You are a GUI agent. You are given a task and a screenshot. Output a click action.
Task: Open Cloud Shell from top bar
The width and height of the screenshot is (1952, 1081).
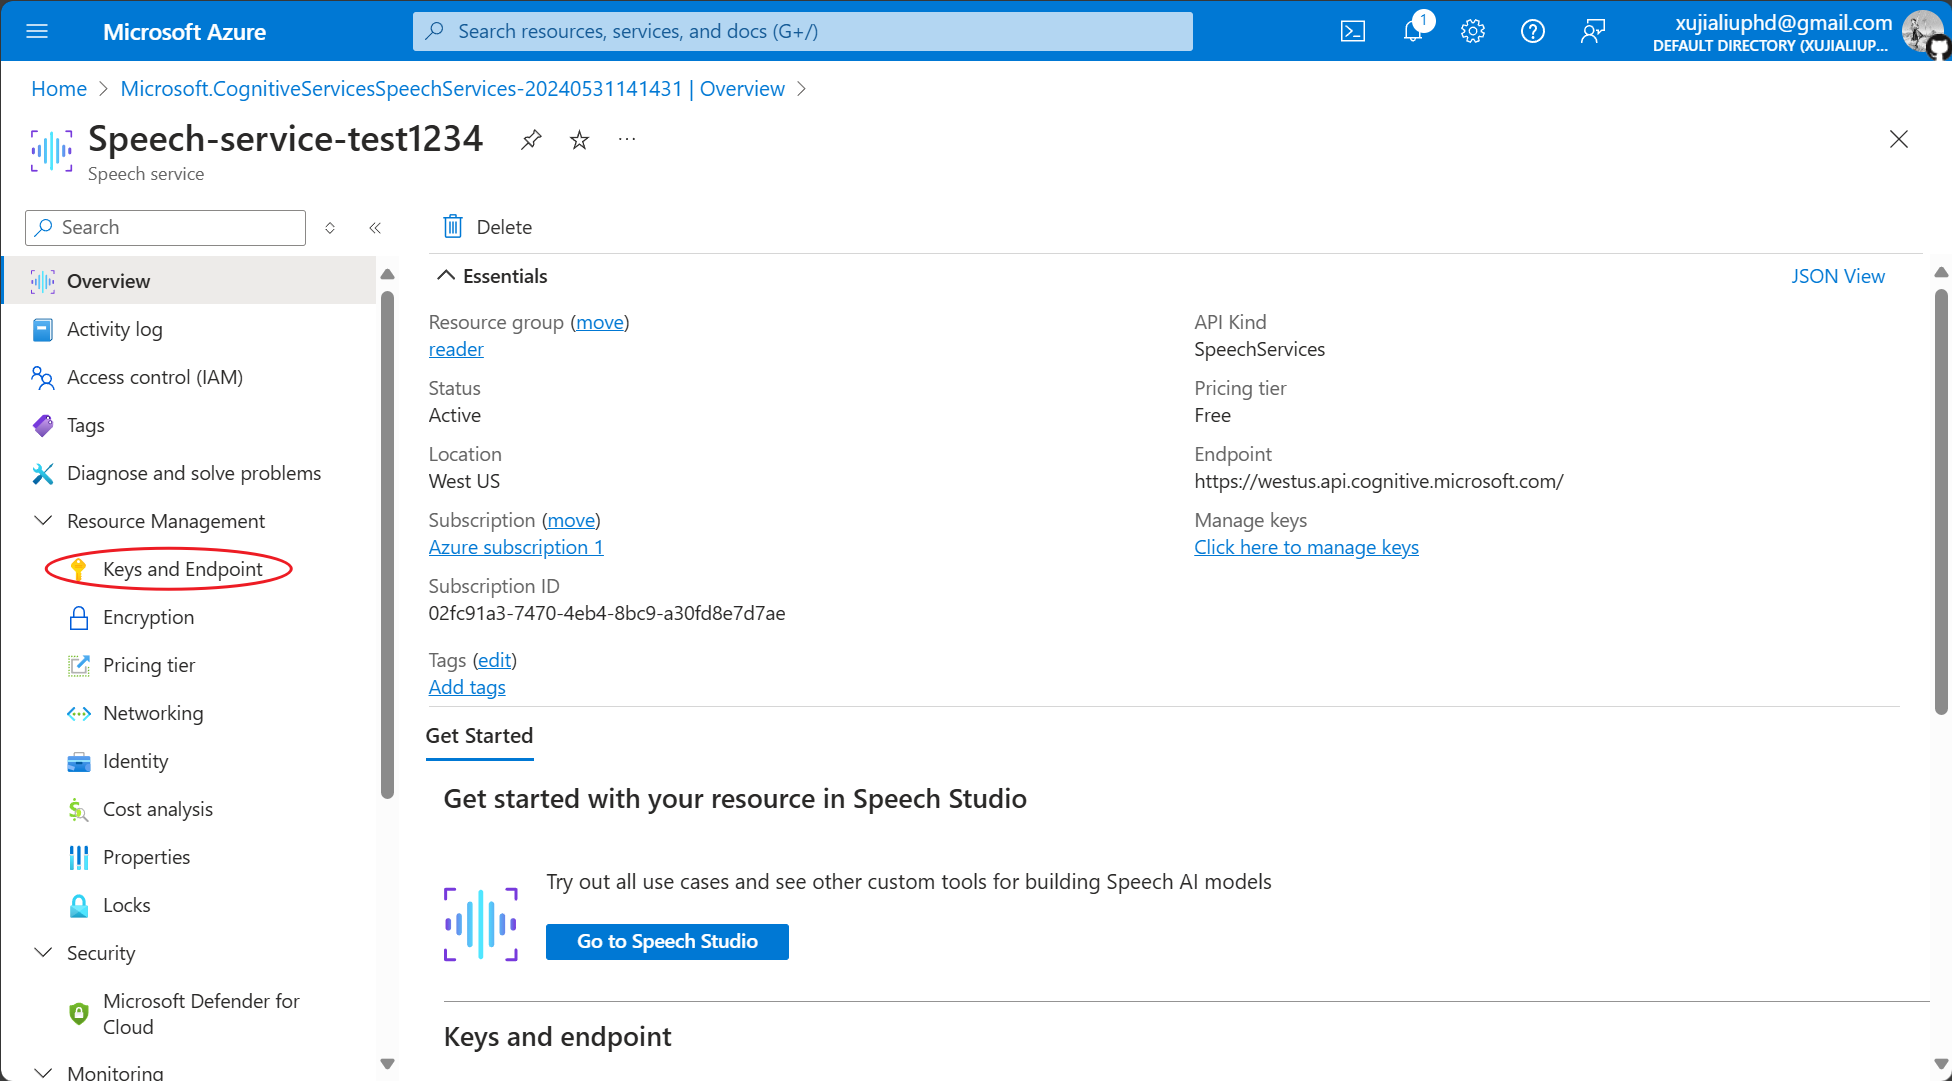(1352, 31)
